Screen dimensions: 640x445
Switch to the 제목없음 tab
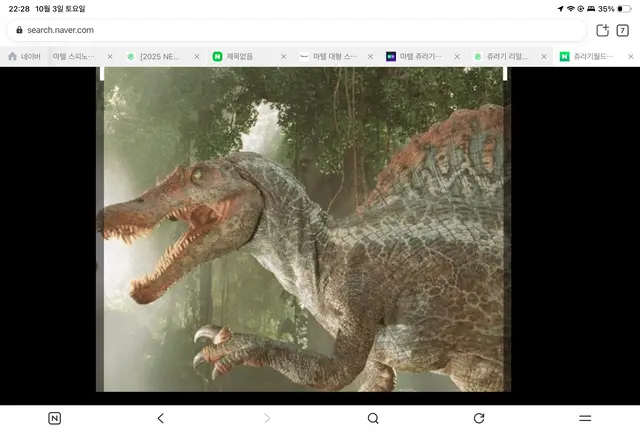(x=240, y=56)
